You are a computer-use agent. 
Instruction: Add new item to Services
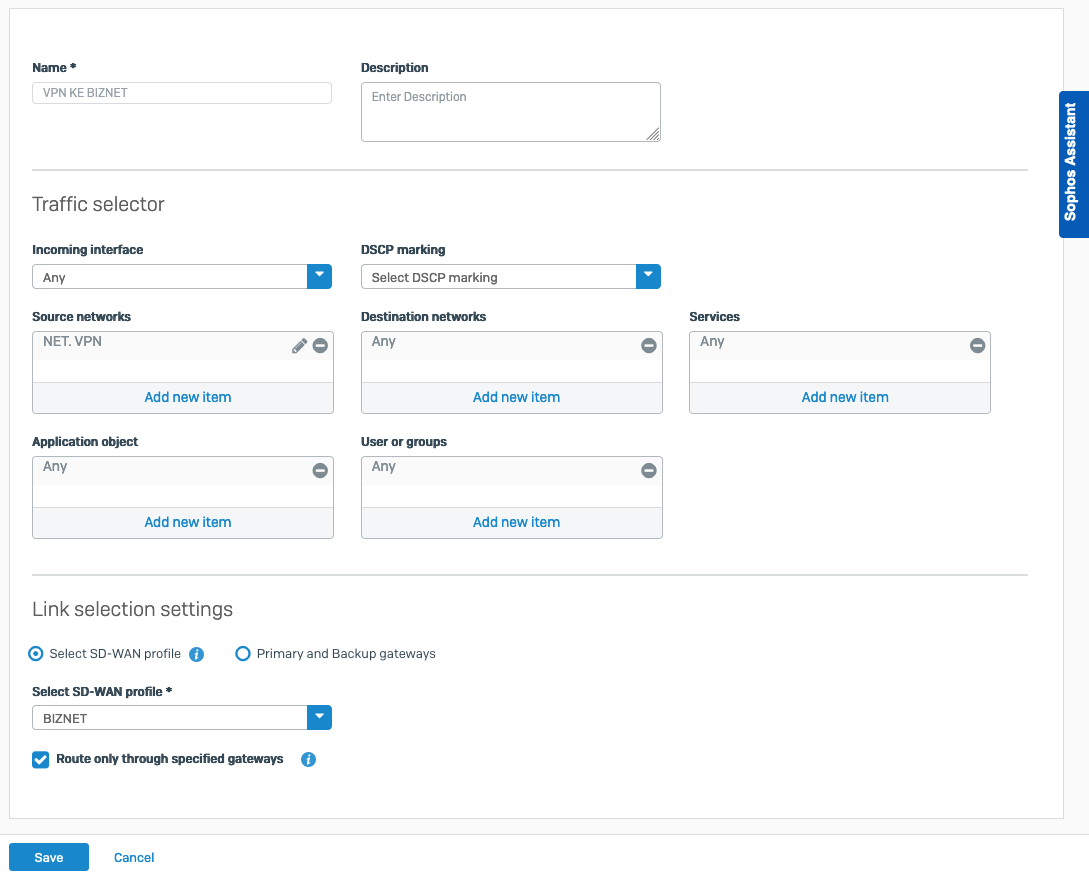tap(845, 397)
